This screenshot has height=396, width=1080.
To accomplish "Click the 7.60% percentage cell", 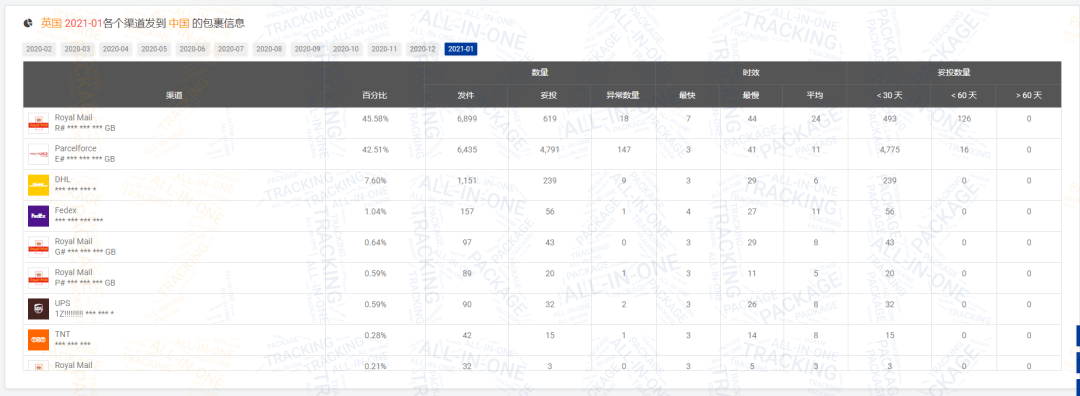I will (x=375, y=181).
